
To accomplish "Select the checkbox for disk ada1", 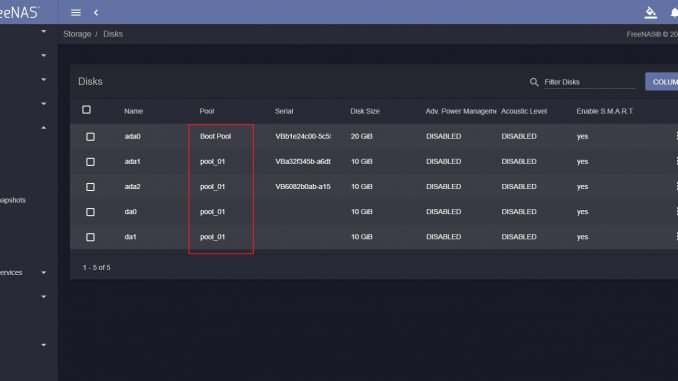I will tap(90, 162).
